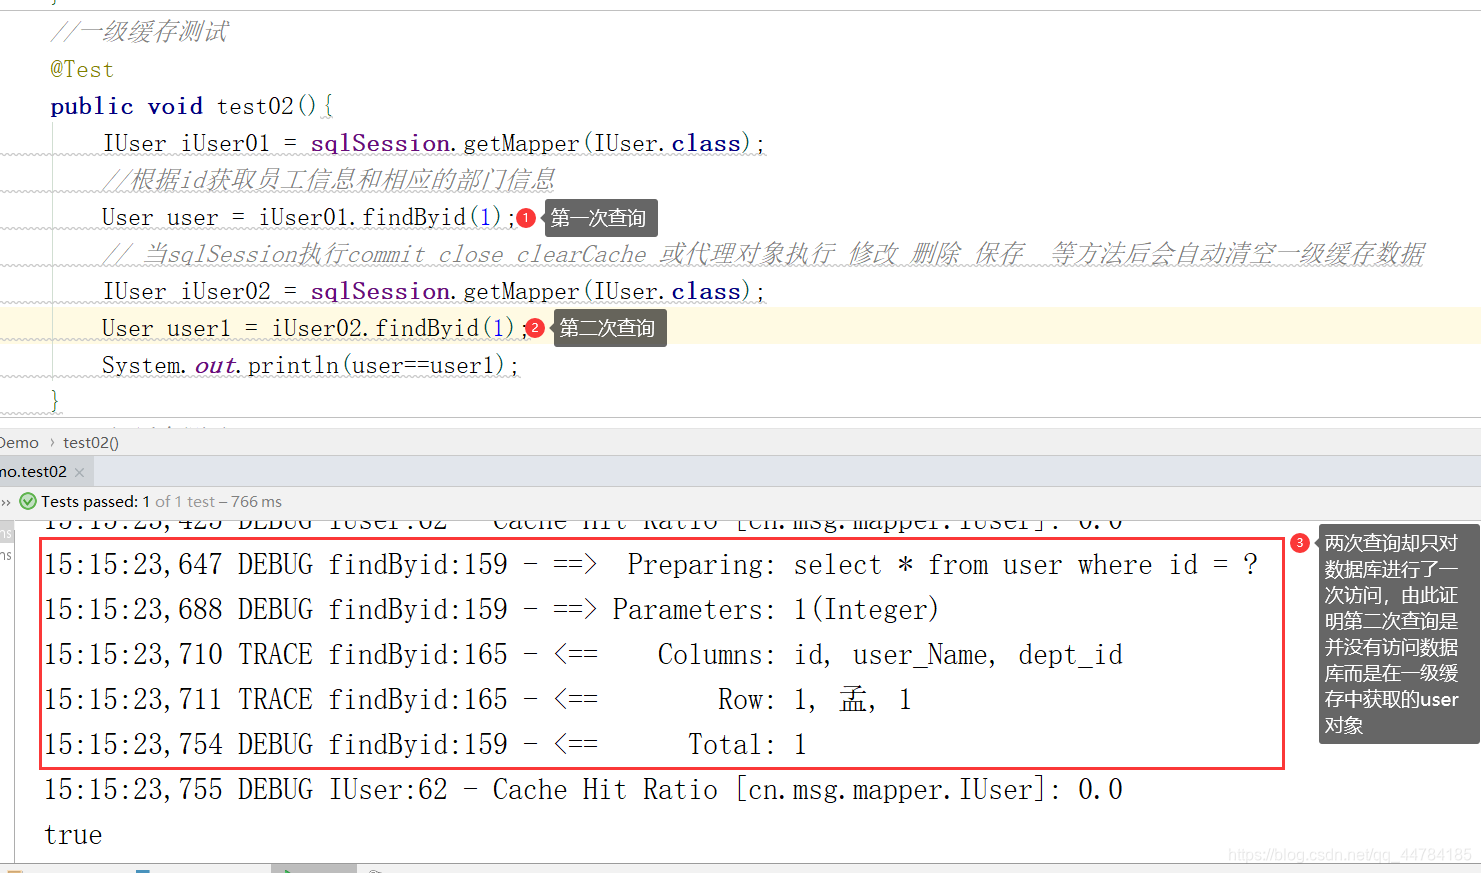Close the no.test02 run tab
Viewport: 1481px width, 873px height.
coord(79,472)
